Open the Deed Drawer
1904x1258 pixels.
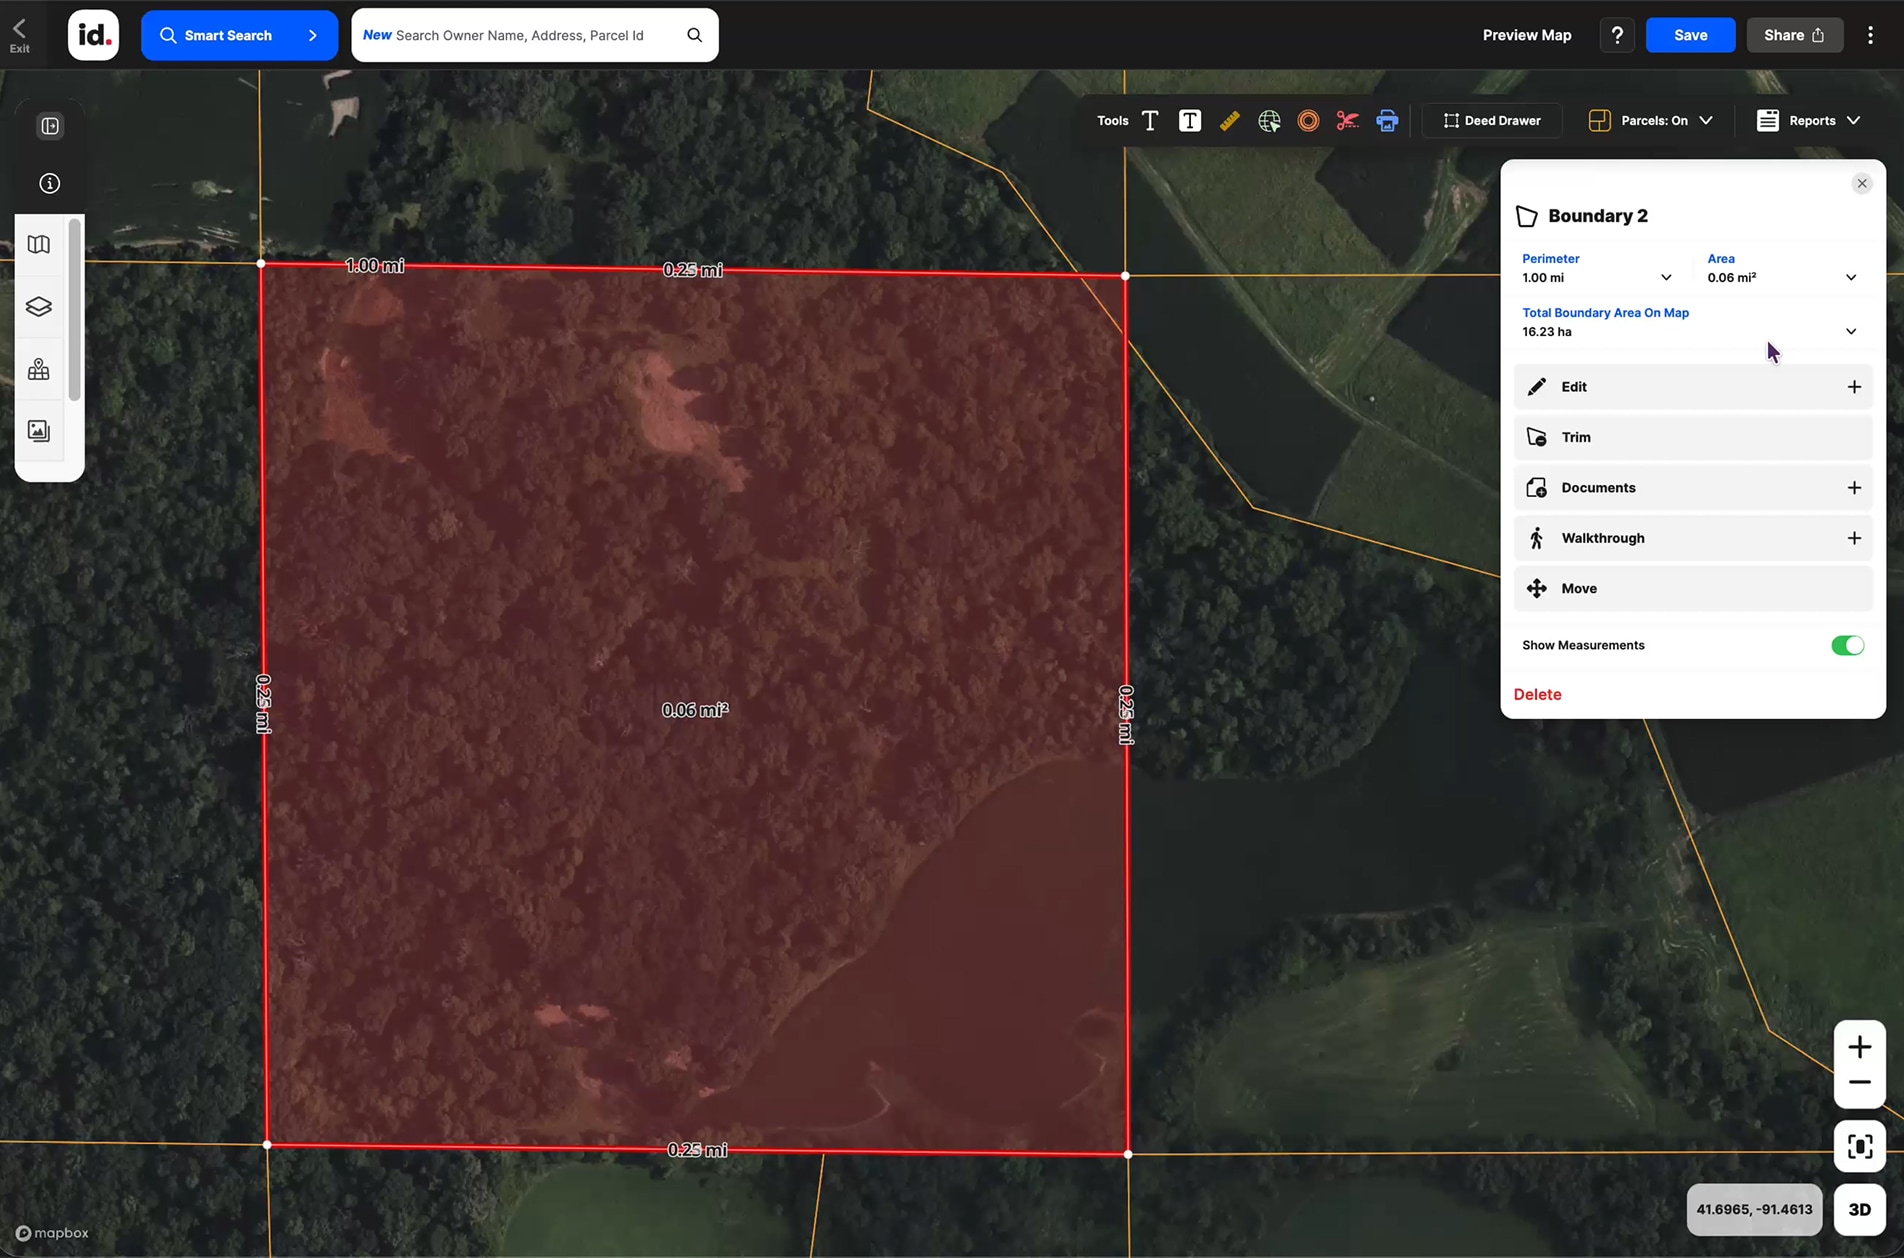click(x=1491, y=120)
